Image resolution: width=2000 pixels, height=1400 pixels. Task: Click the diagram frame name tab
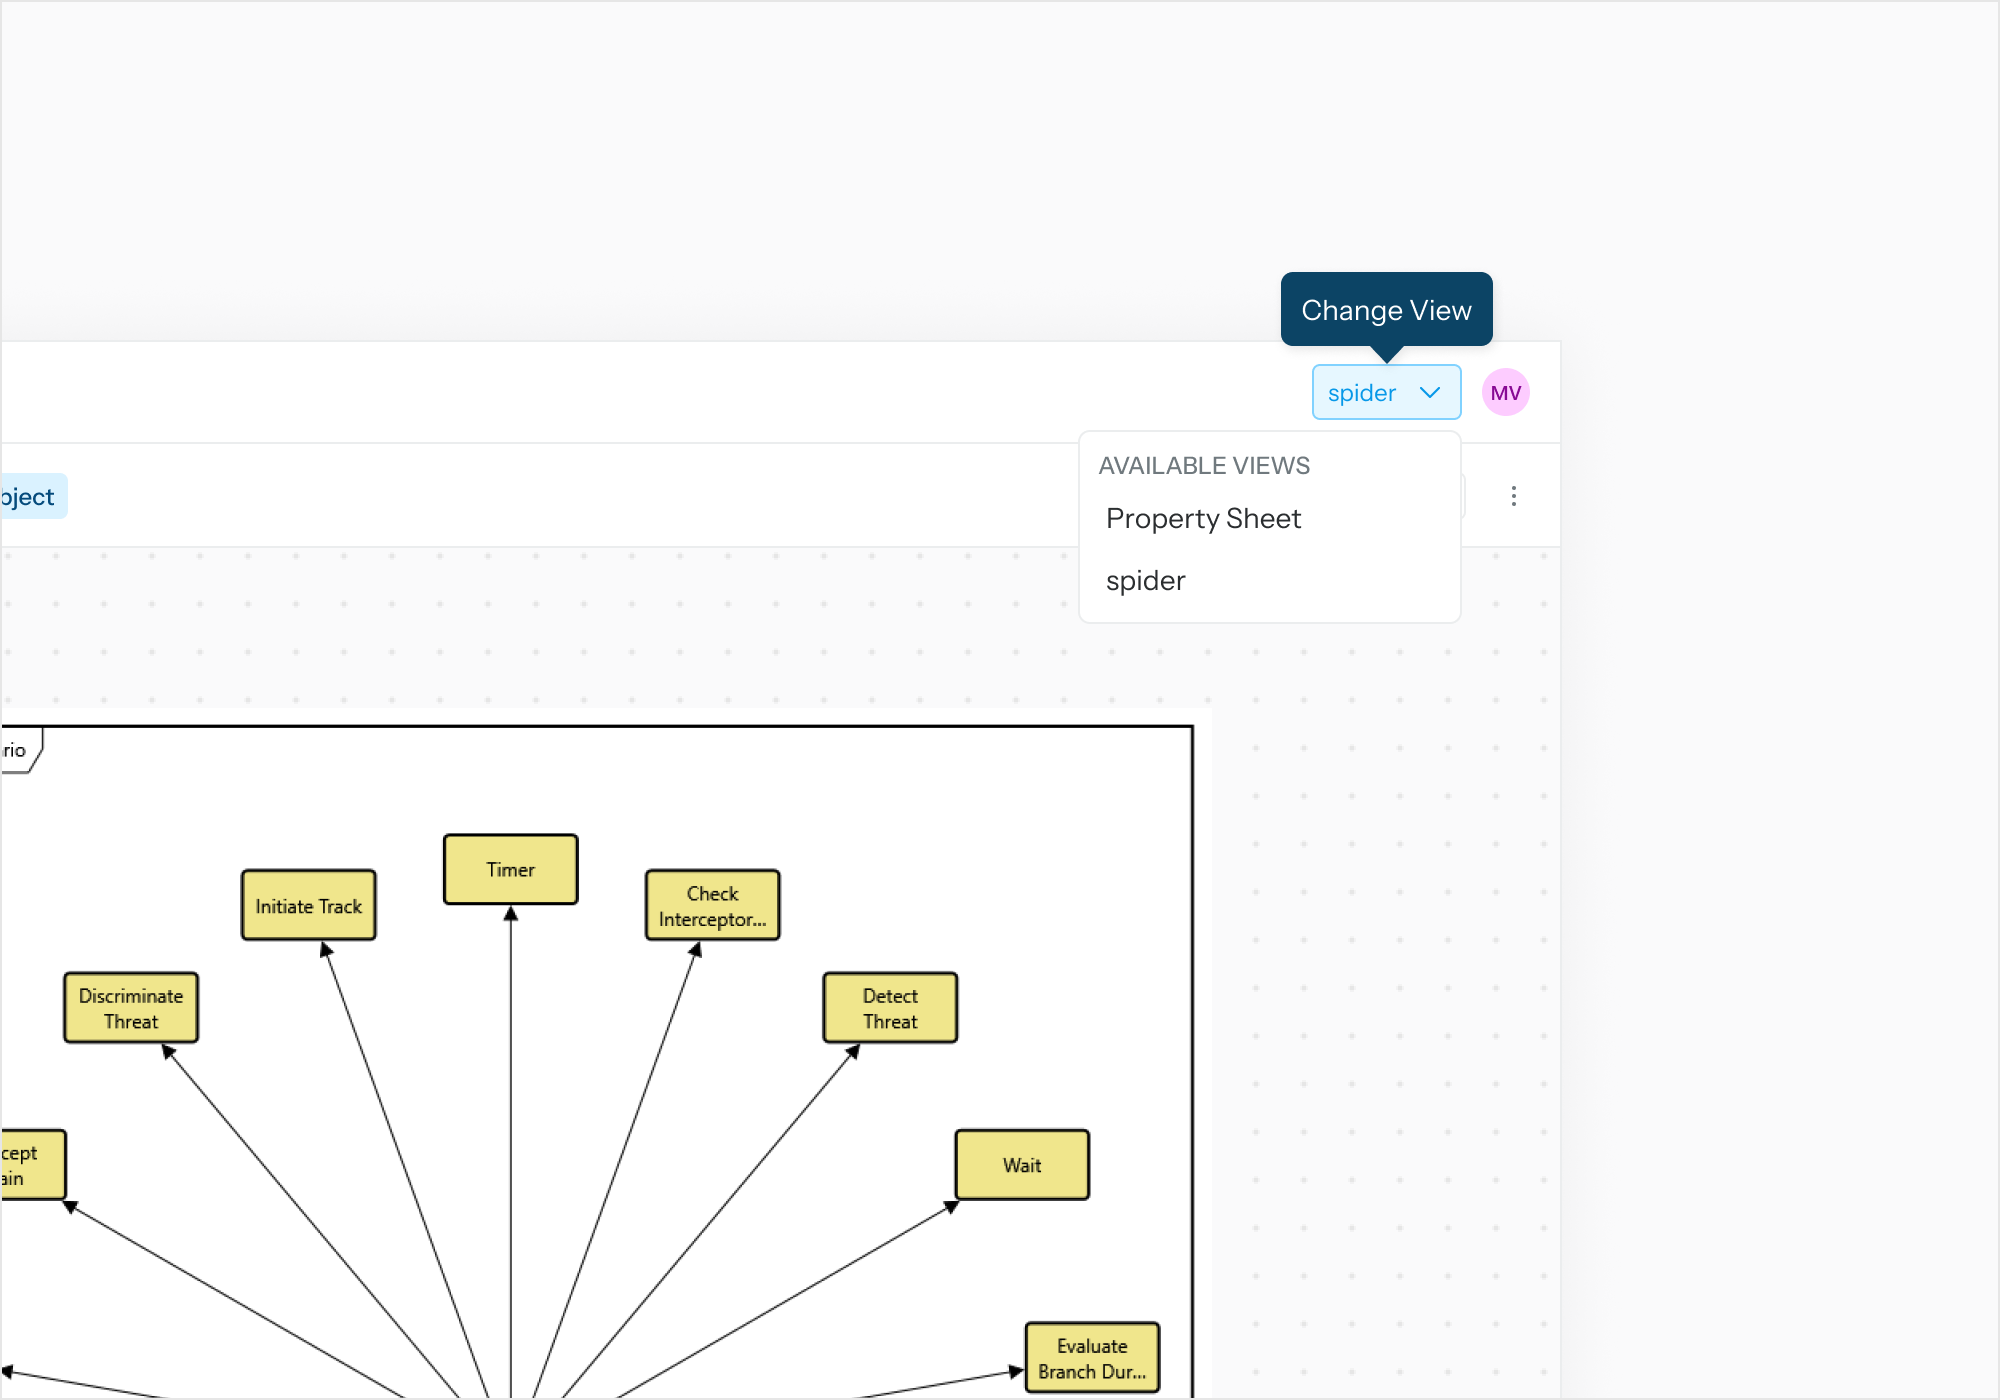(18, 750)
